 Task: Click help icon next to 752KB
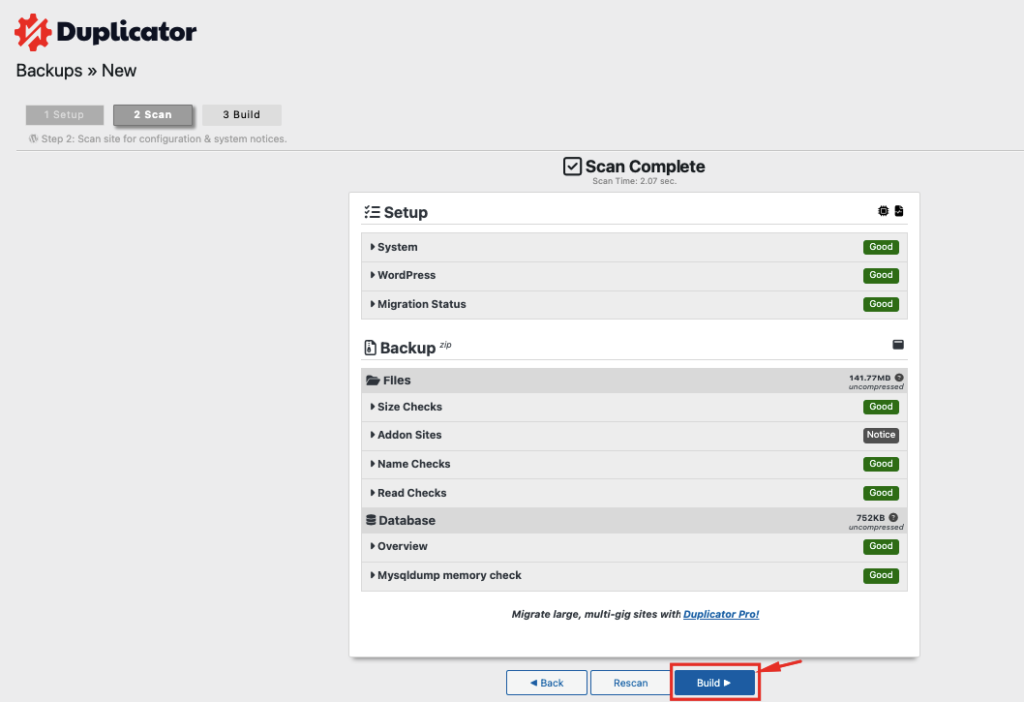[893, 517]
